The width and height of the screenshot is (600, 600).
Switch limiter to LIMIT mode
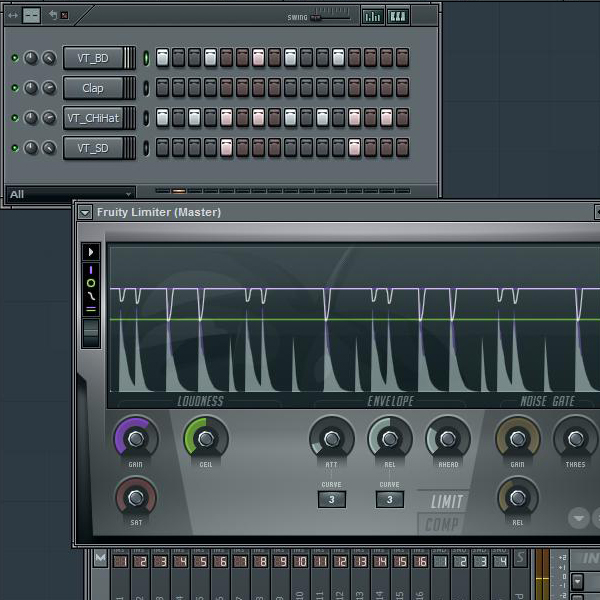(446, 501)
